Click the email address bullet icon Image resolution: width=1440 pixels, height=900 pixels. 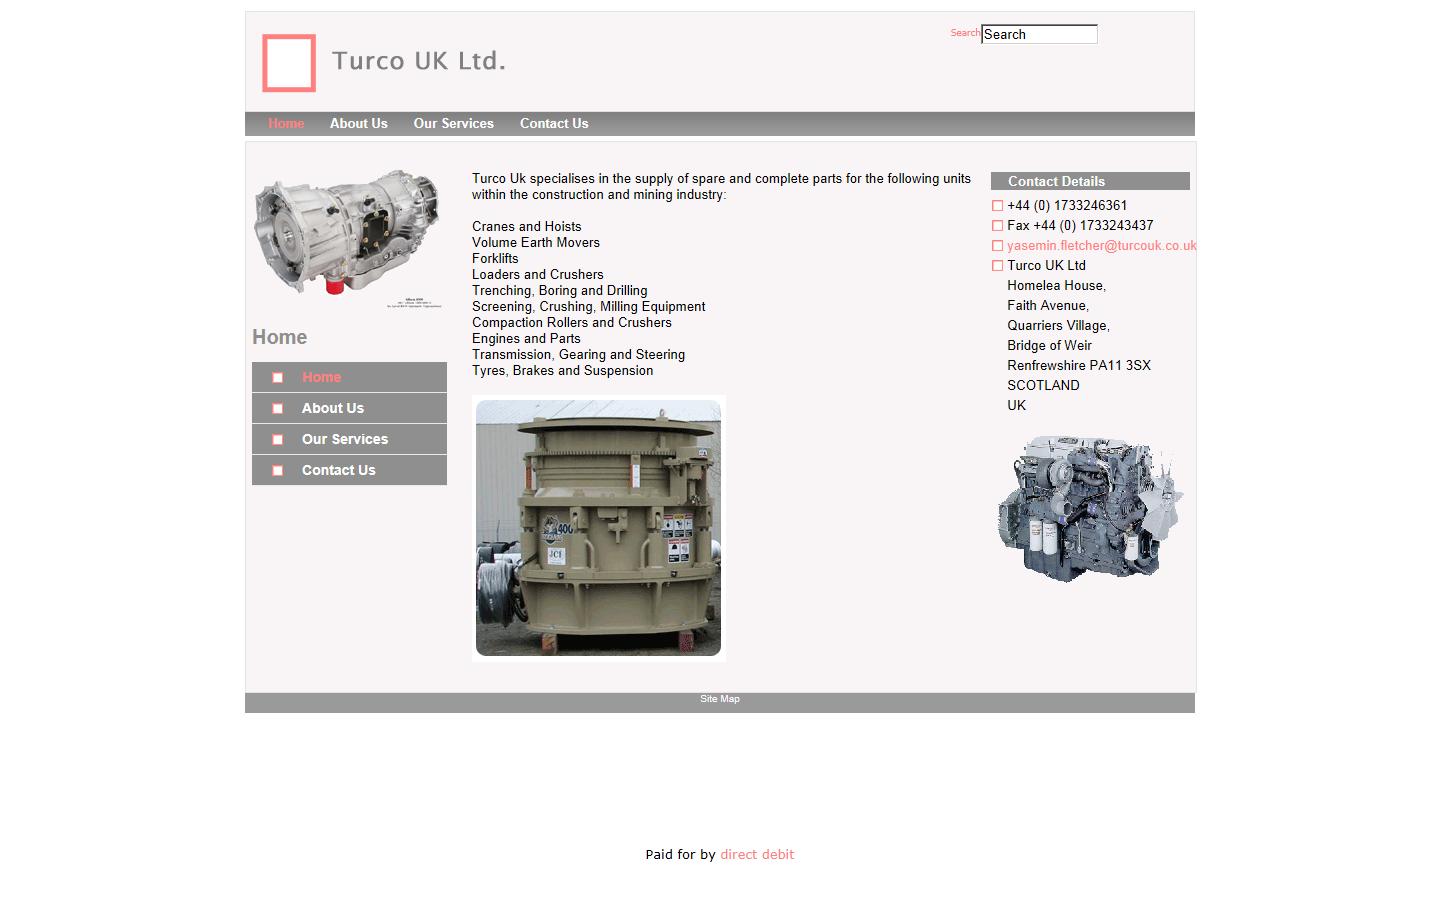tap(997, 245)
